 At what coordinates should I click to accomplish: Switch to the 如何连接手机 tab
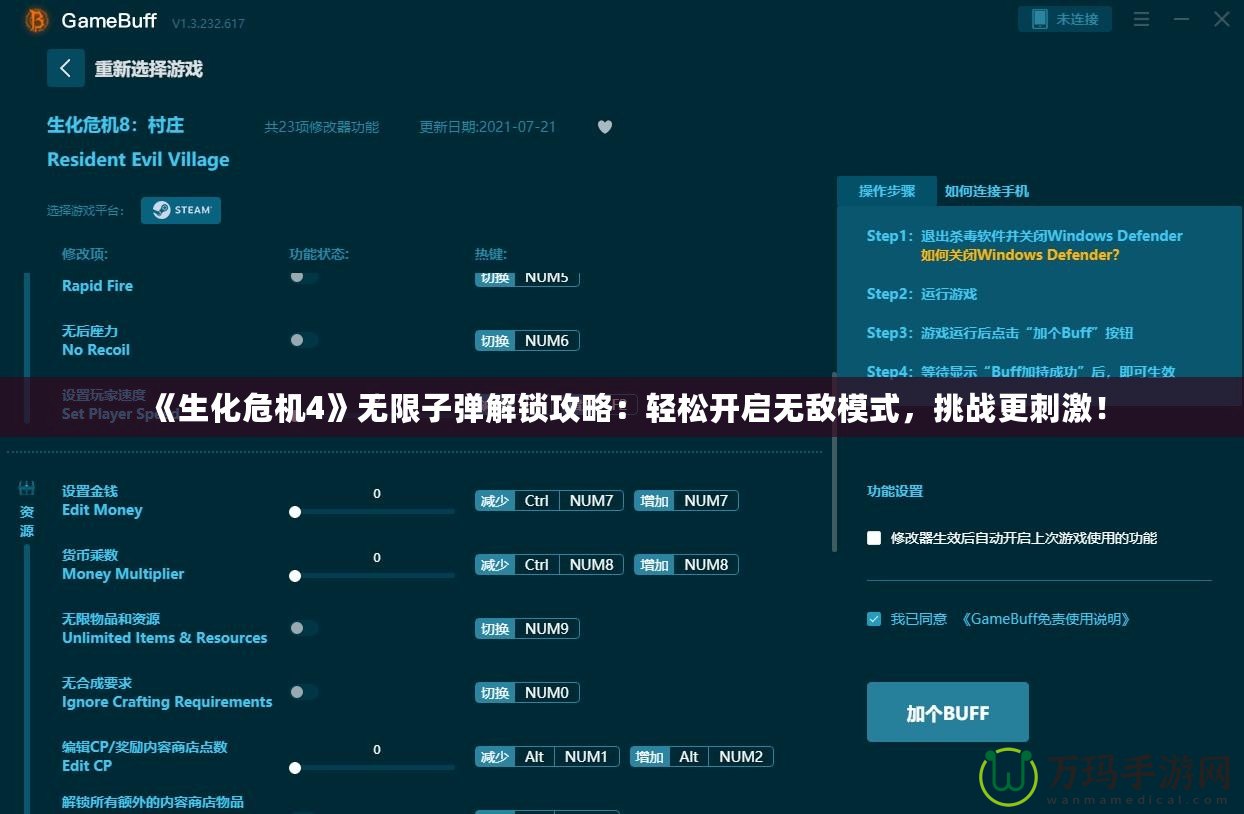tap(987, 191)
